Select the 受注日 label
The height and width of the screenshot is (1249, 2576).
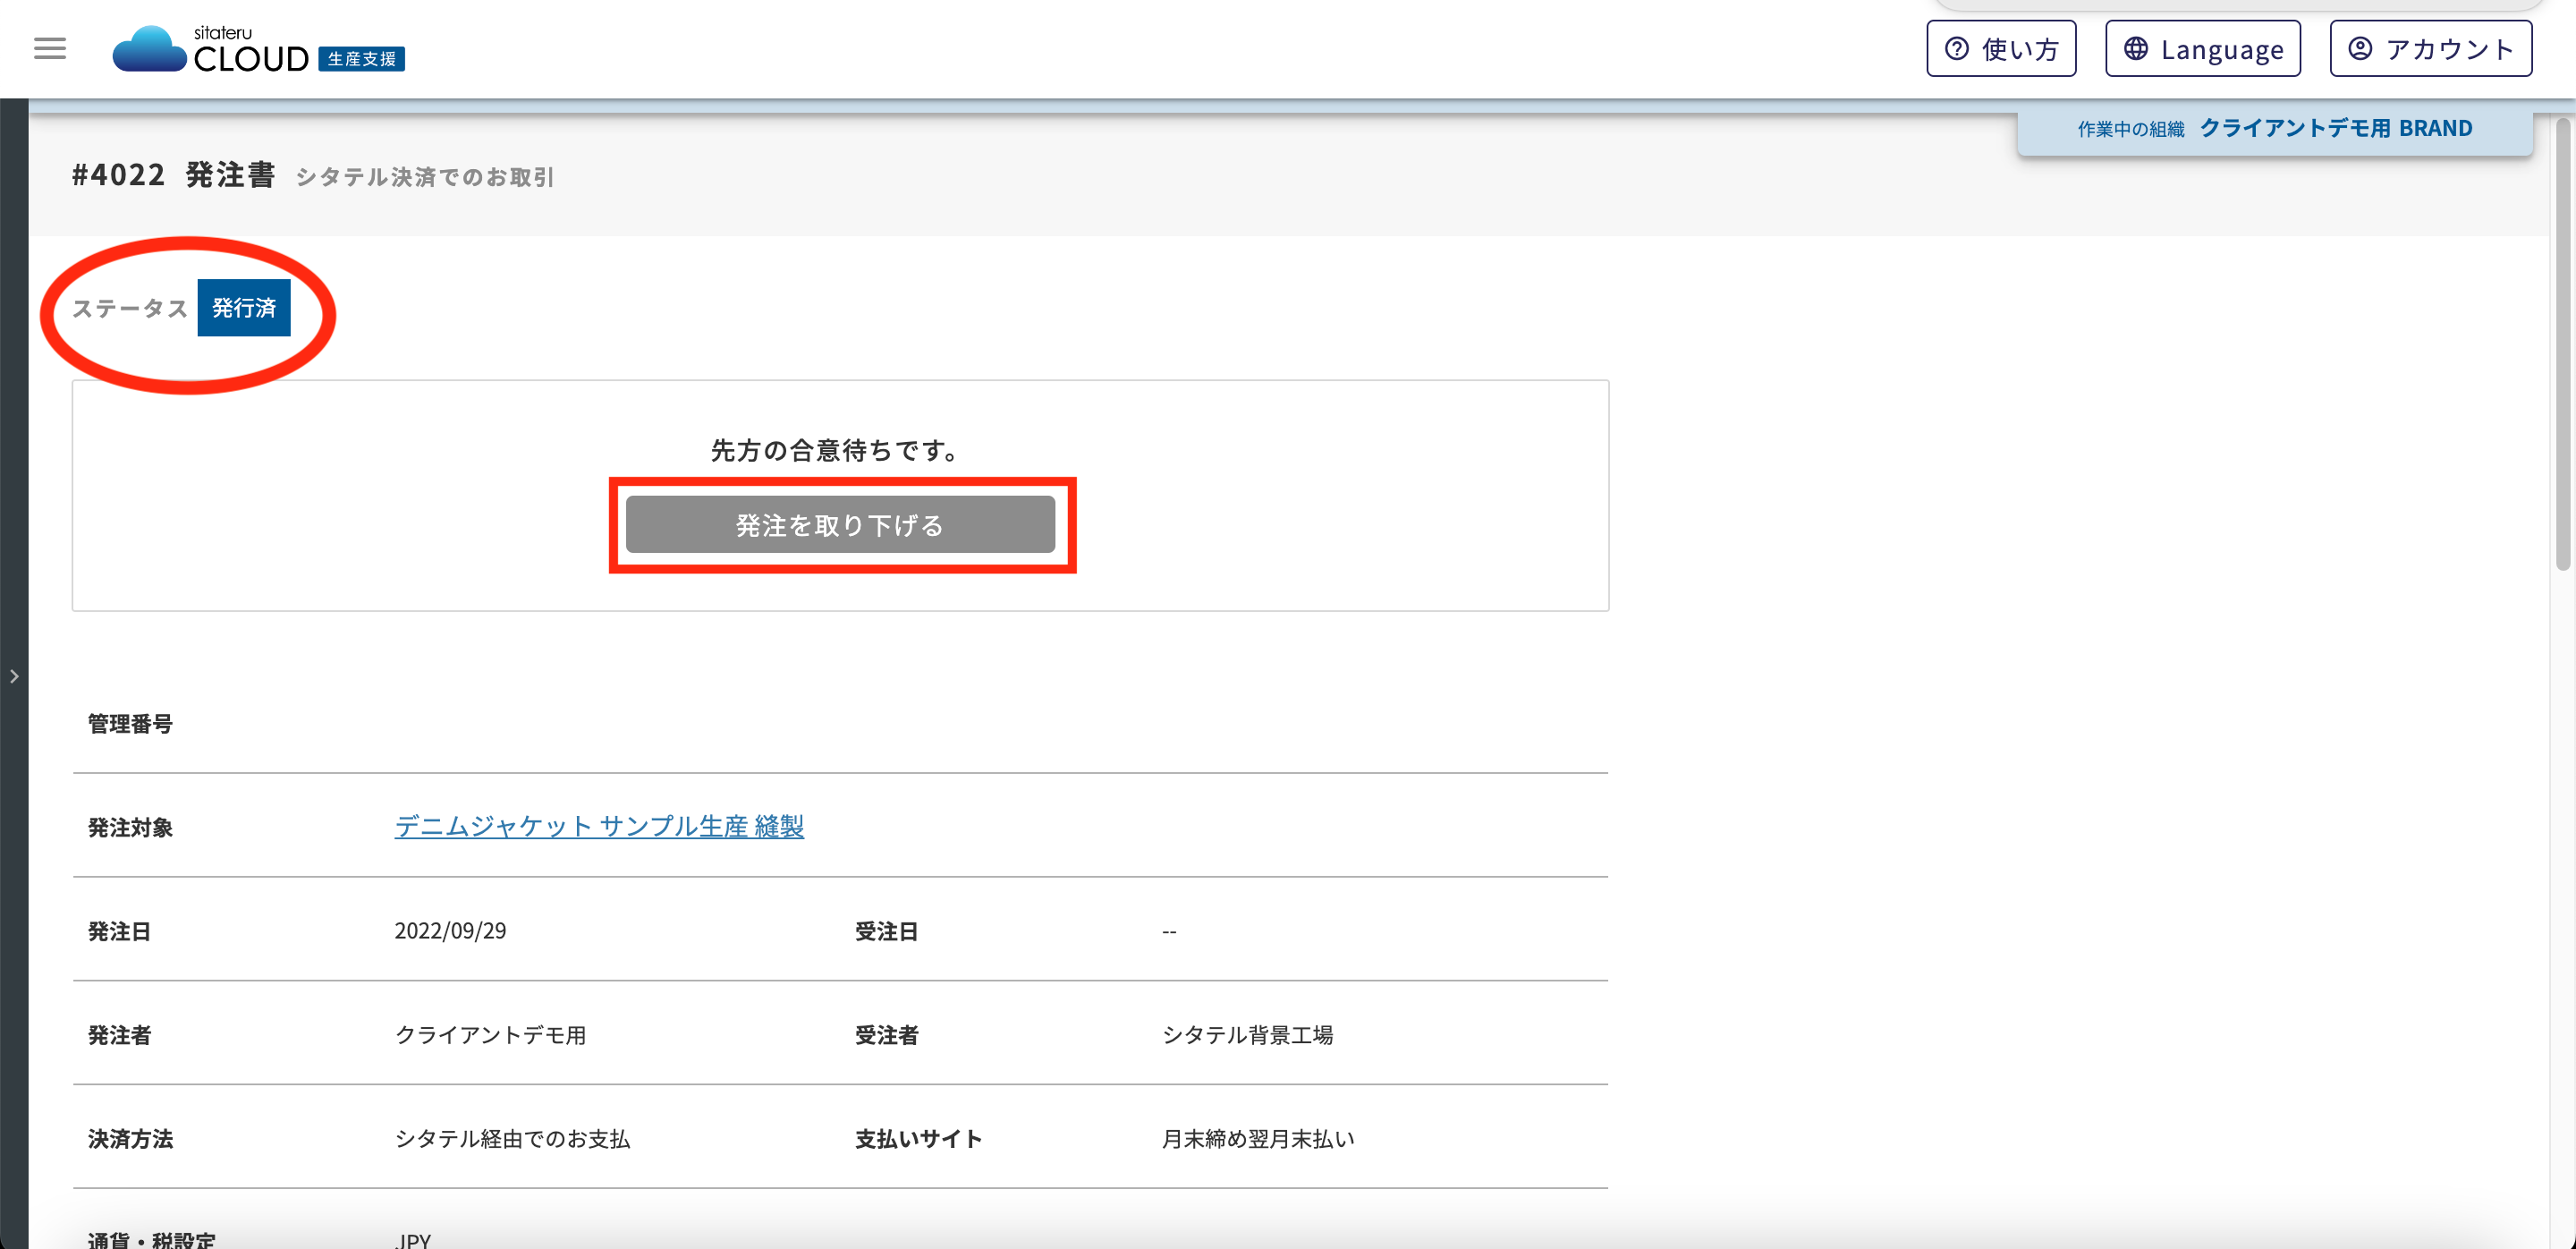pyautogui.click(x=886, y=932)
